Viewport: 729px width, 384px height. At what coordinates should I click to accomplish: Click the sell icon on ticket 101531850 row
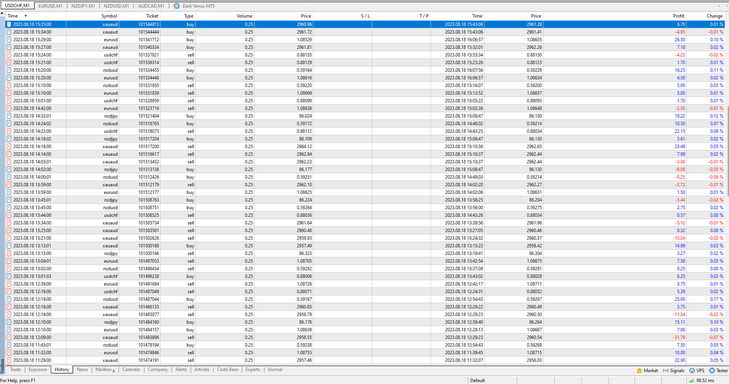(9, 86)
